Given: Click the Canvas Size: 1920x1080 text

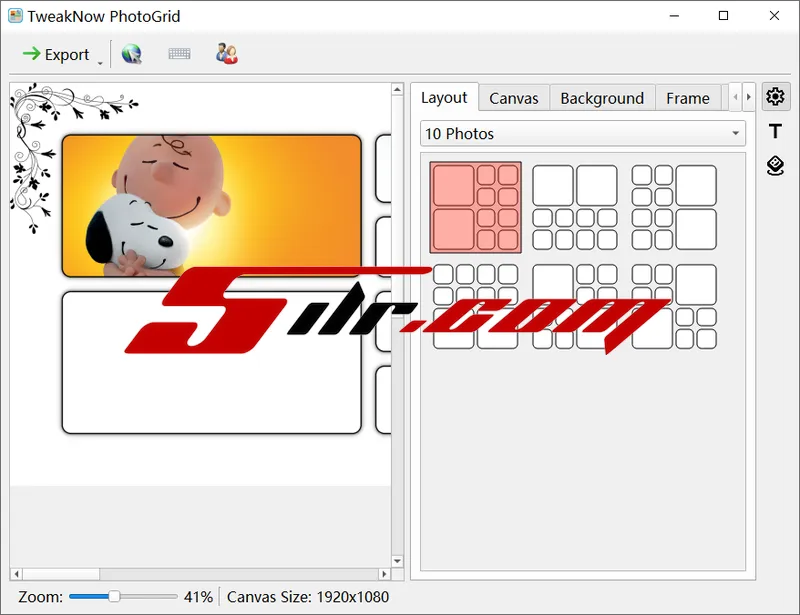Looking at the screenshot, I should click(x=308, y=597).
